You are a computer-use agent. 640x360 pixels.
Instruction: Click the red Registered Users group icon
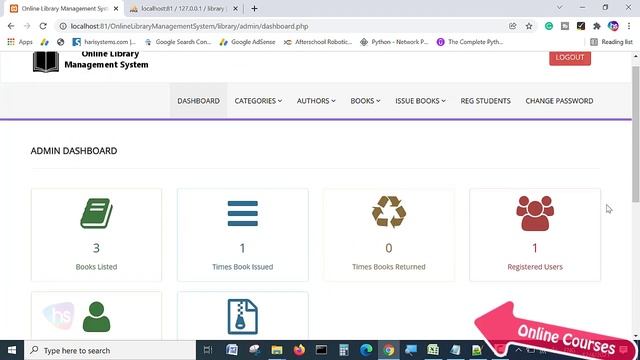[x=535, y=213]
